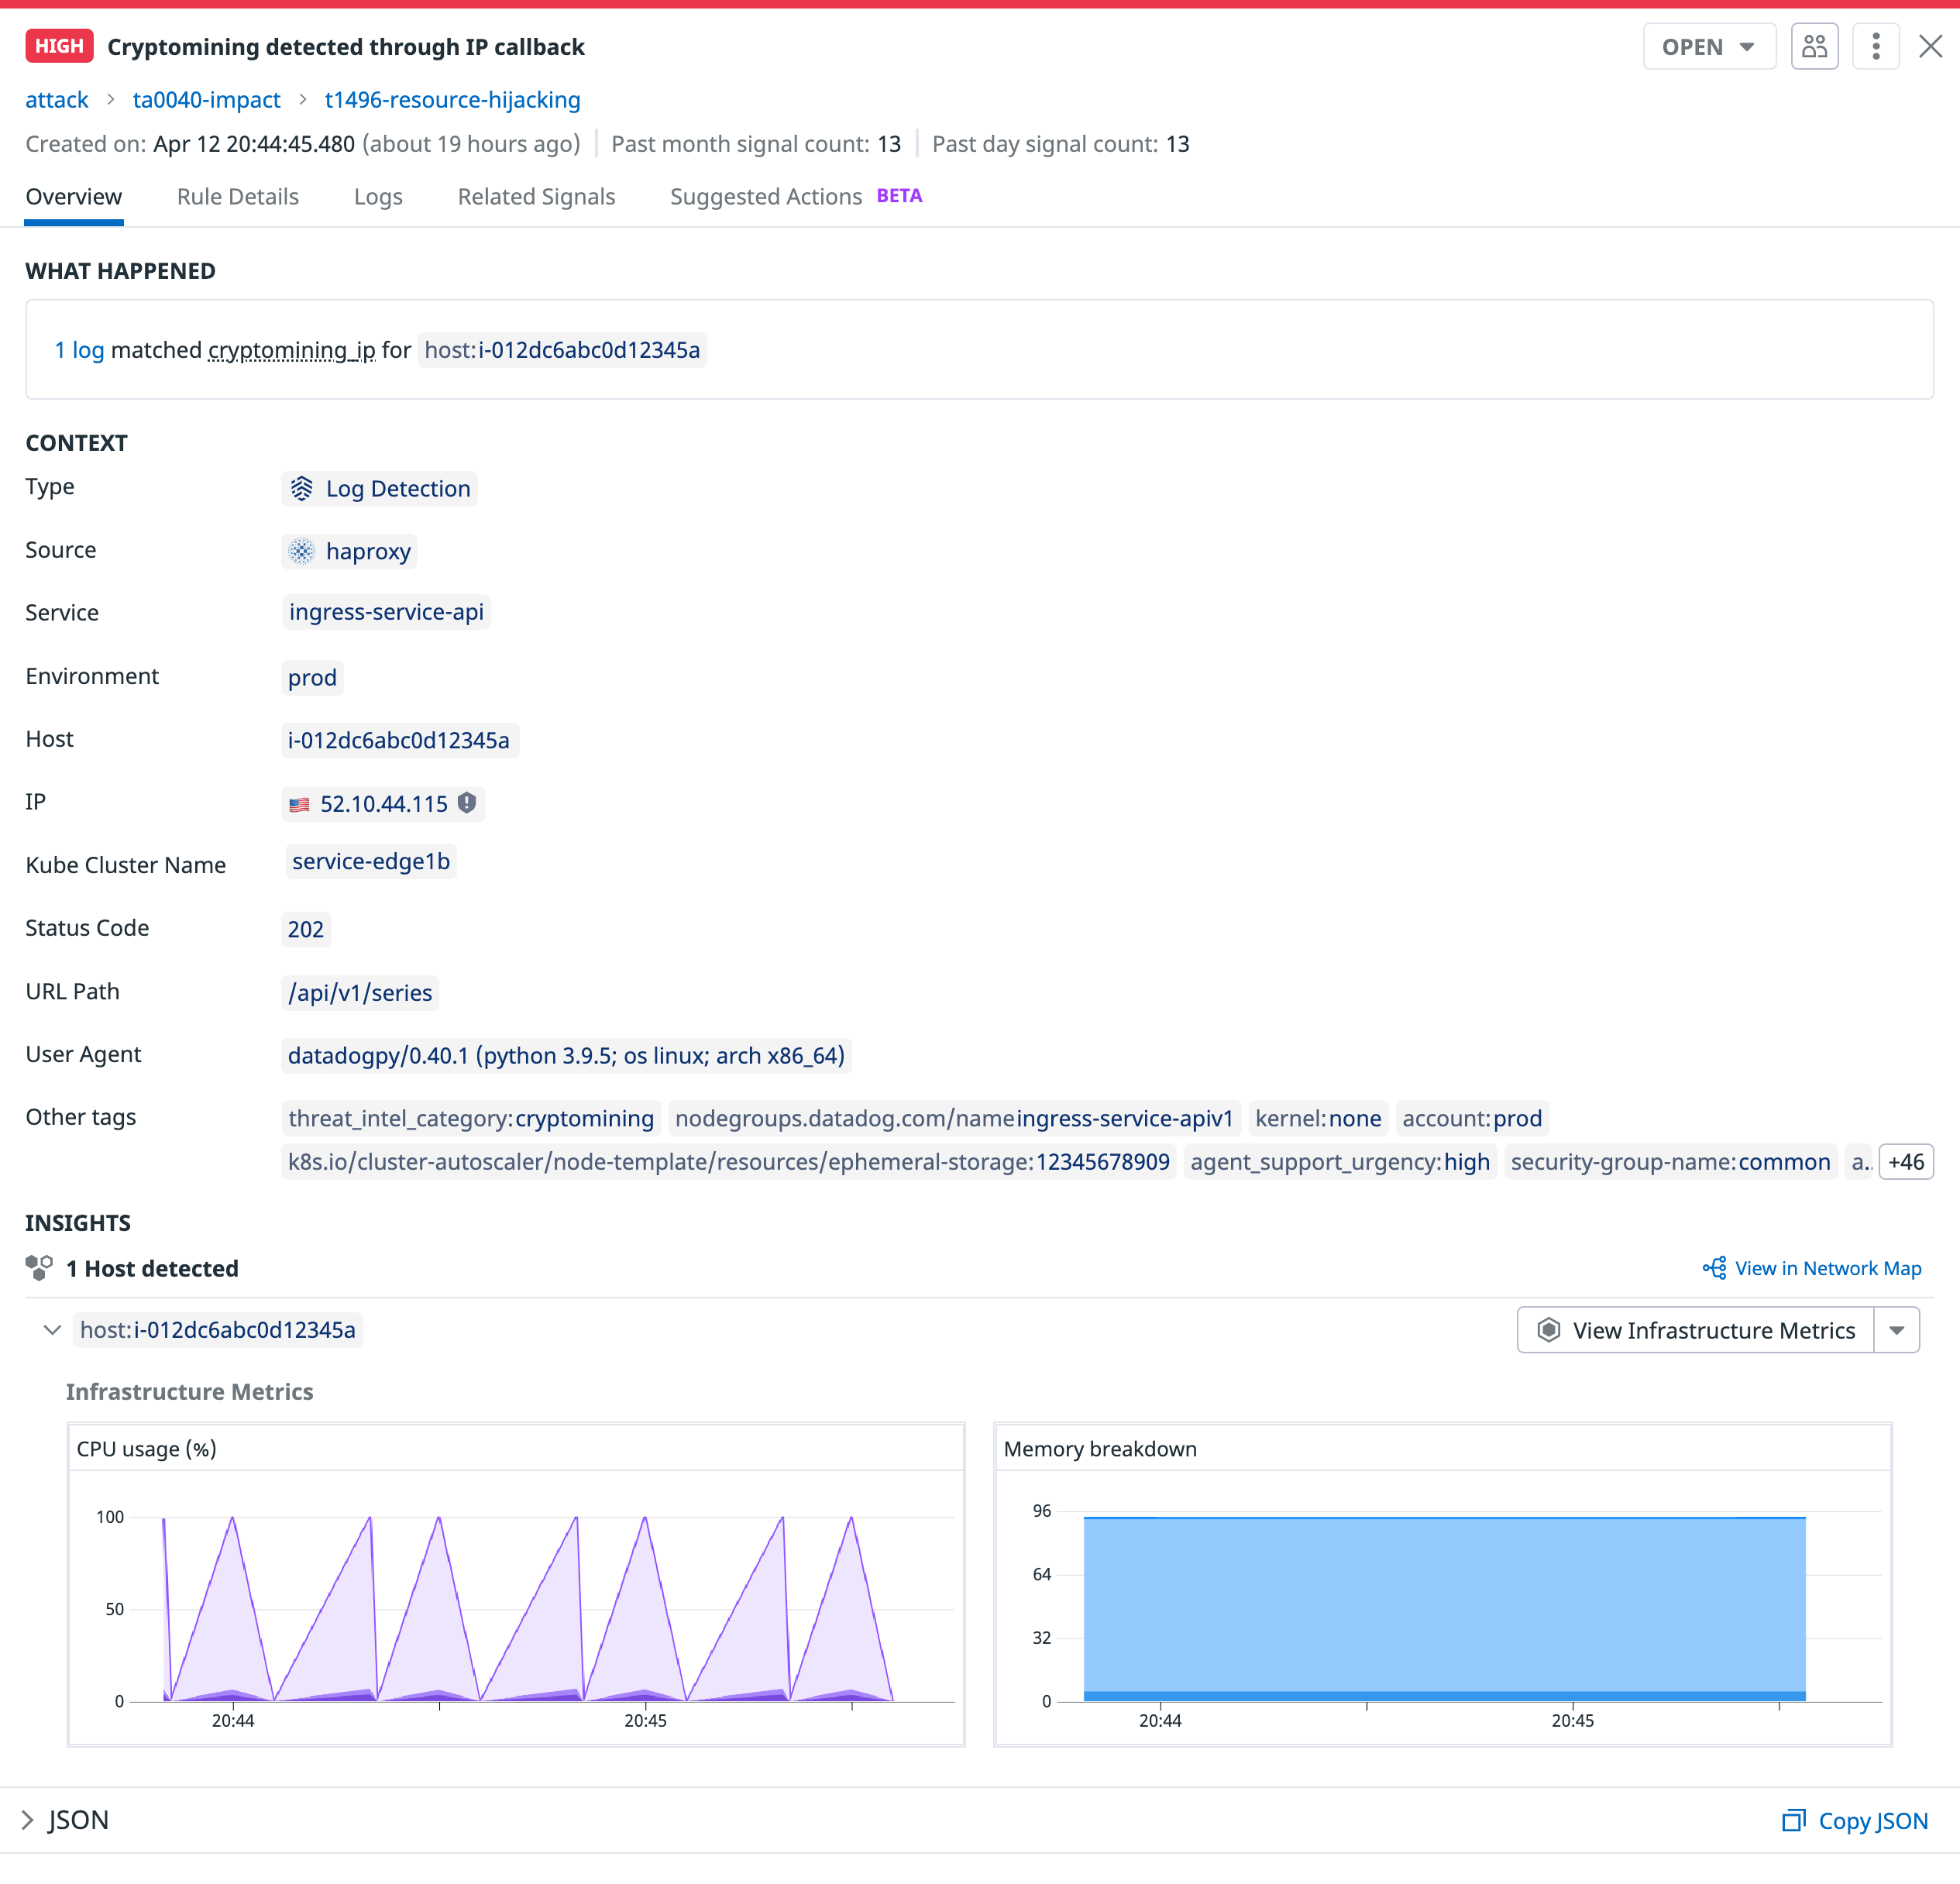This screenshot has height=1884, width=1960.
Task: Open the 1 log link
Action: click(79, 350)
